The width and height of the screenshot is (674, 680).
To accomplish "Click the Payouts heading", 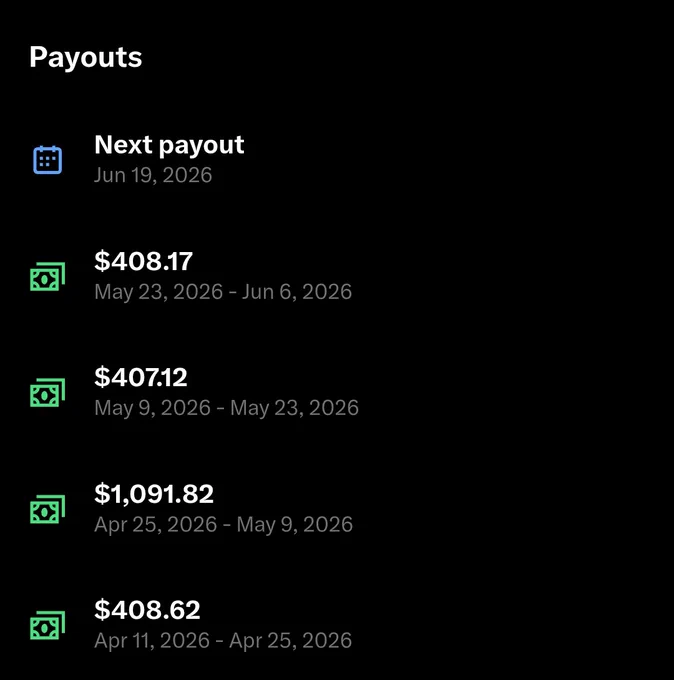I will click(x=86, y=57).
